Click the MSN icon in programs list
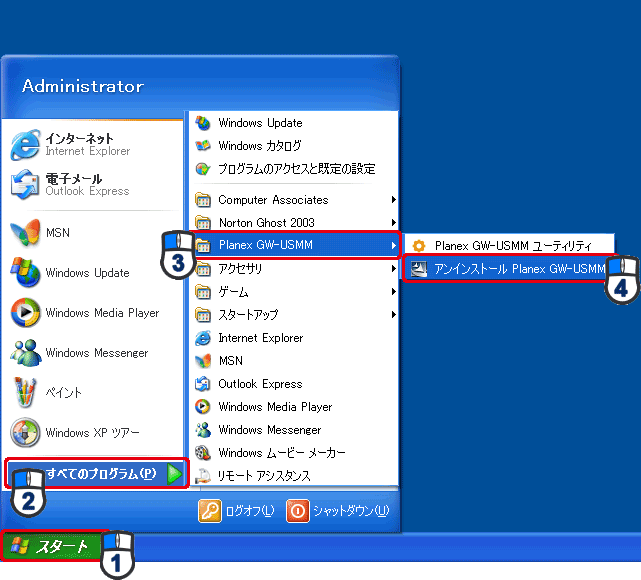 click(203, 361)
